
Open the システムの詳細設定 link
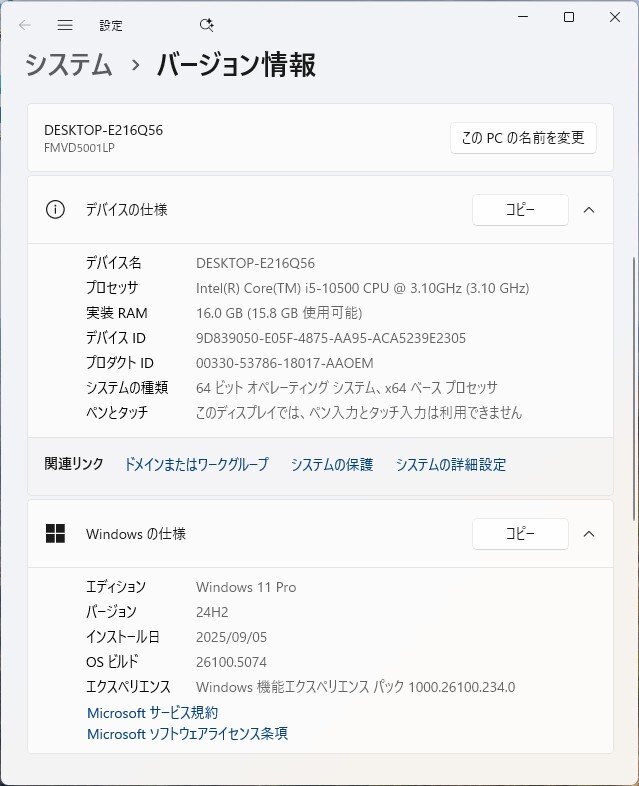point(450,464)
